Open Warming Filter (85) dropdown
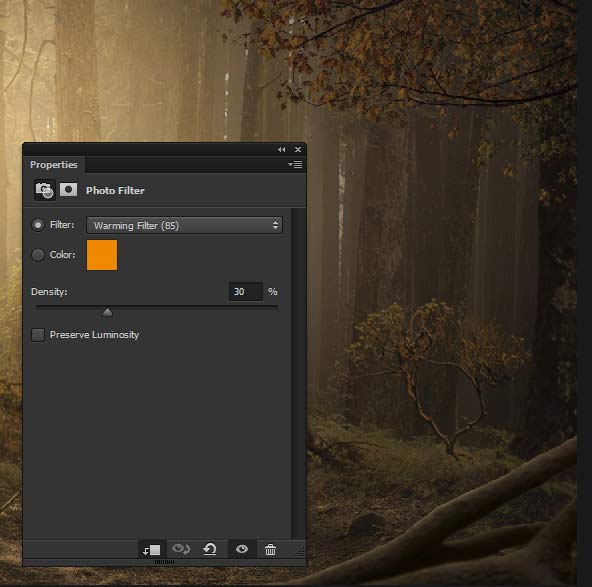 pyautogui.click(x=184, y=225)
